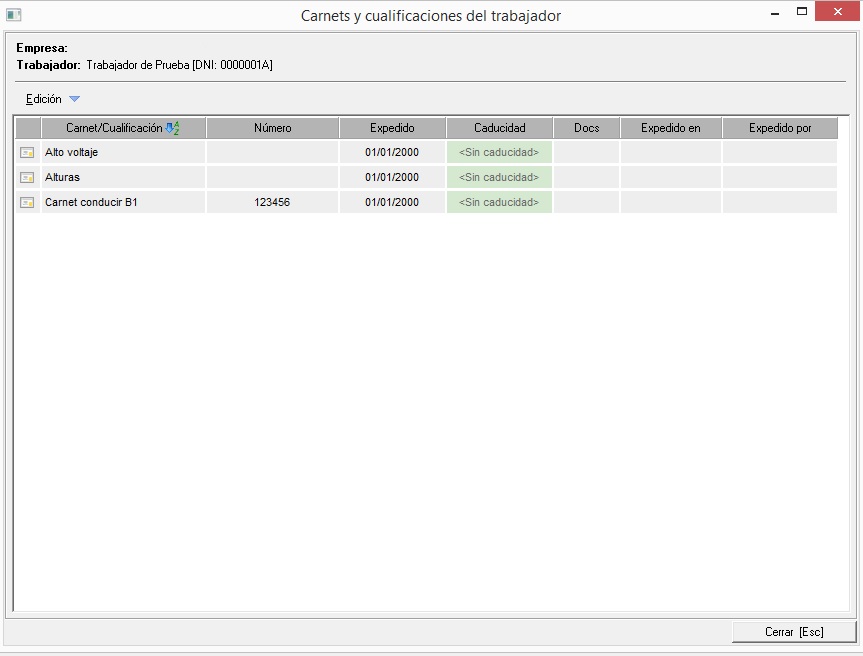Viewport: 863px width, 656px height.
Task: Close the window with the red X
Action: (x=836, y=12)
